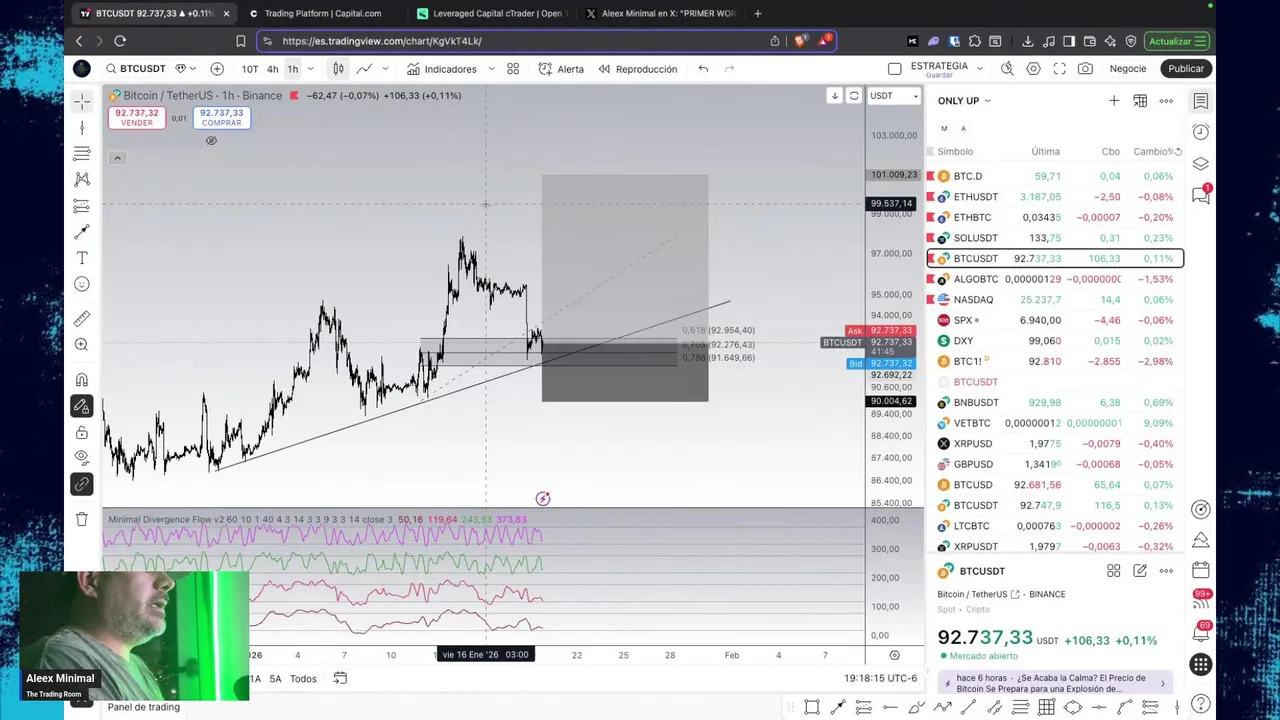The width and height of the screenshot is (1280, 720).
Task: Select the 10T timeframe
Action: coord(249,69)
